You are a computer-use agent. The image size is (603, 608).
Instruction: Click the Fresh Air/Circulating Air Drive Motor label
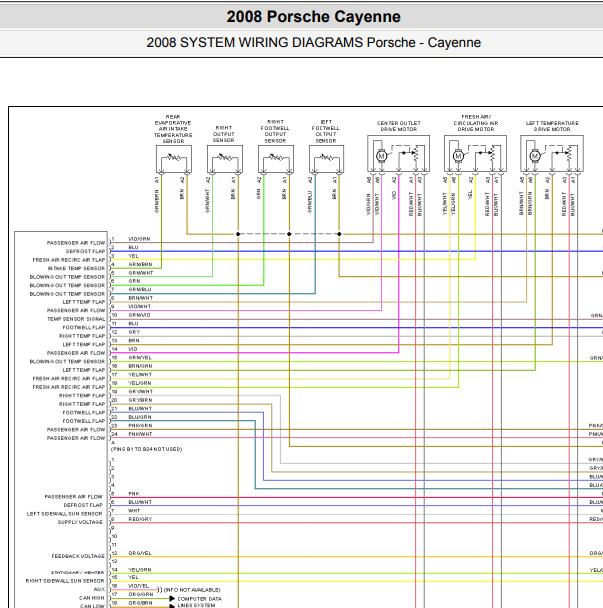point(476,123)
